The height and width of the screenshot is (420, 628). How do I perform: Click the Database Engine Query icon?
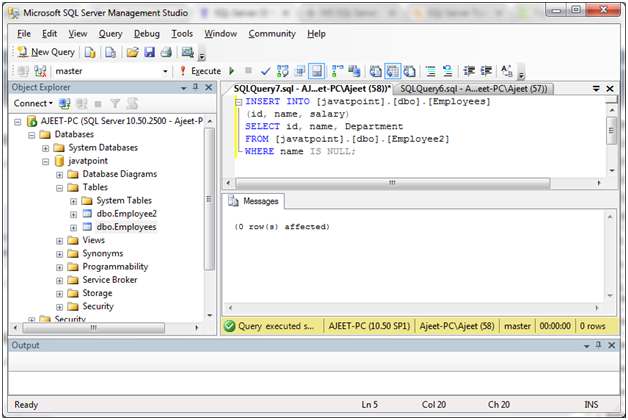(x=90, y=52)
